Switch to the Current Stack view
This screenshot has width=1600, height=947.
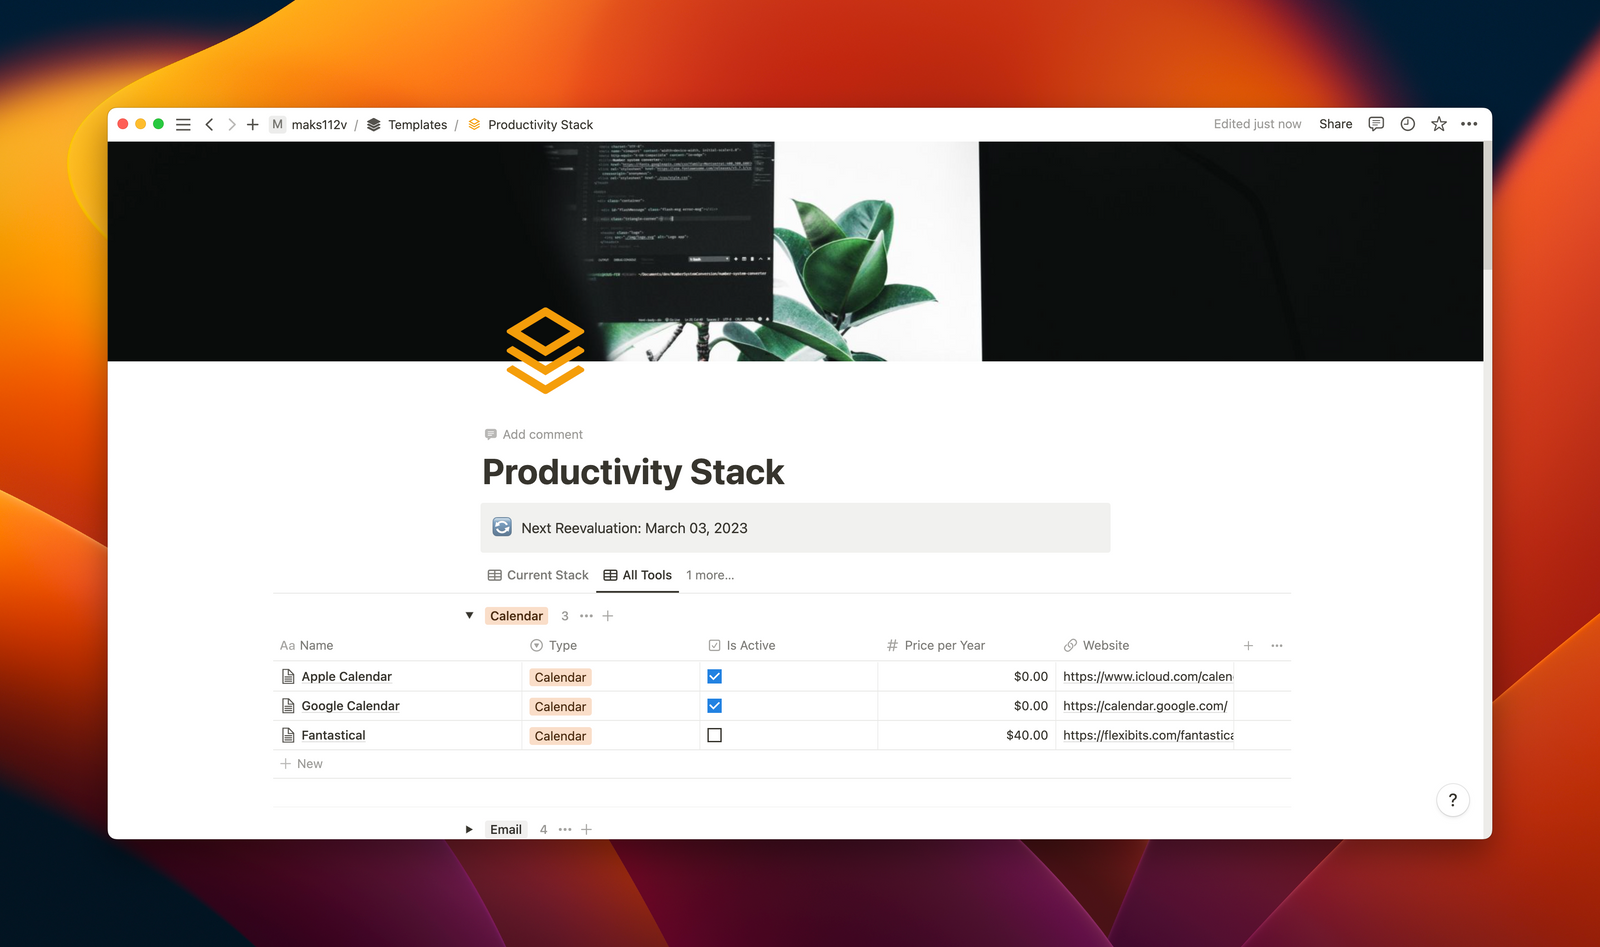pyautogui.click(x=538, y=575)
